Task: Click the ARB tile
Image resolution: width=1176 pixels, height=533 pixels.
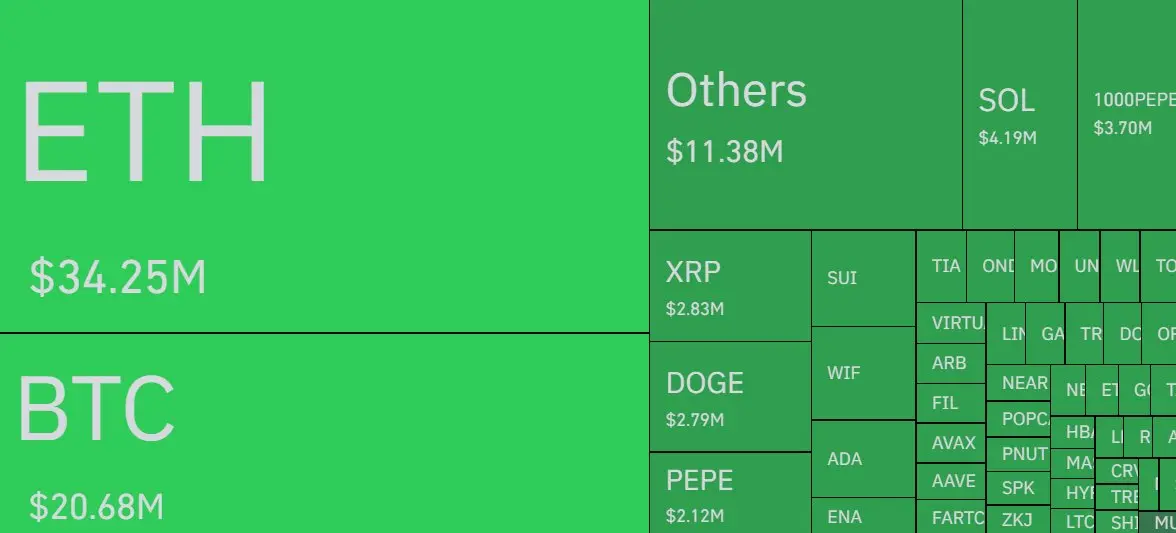Action: click(x=951, y=363)
